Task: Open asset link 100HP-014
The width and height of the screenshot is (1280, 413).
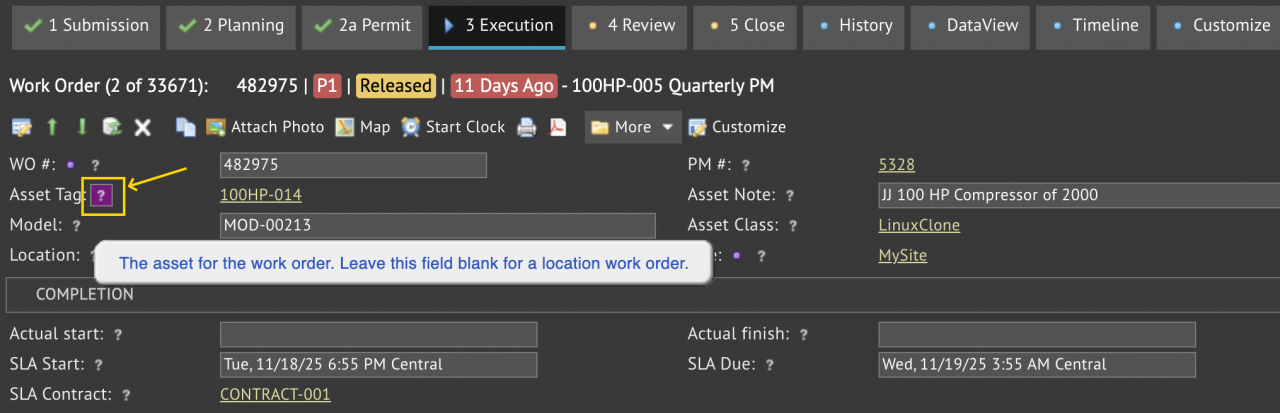Action: click(260, 195)
